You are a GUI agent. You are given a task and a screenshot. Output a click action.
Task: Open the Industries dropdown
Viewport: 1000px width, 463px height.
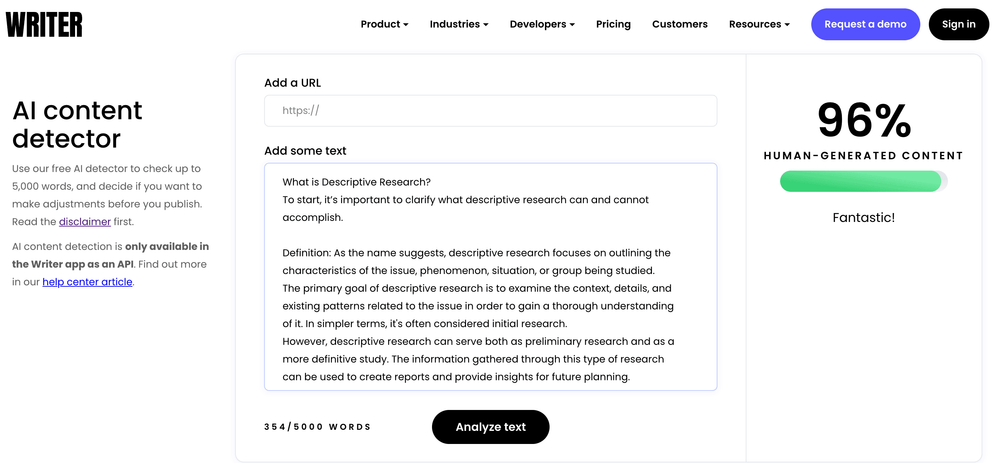click(459, 24)
